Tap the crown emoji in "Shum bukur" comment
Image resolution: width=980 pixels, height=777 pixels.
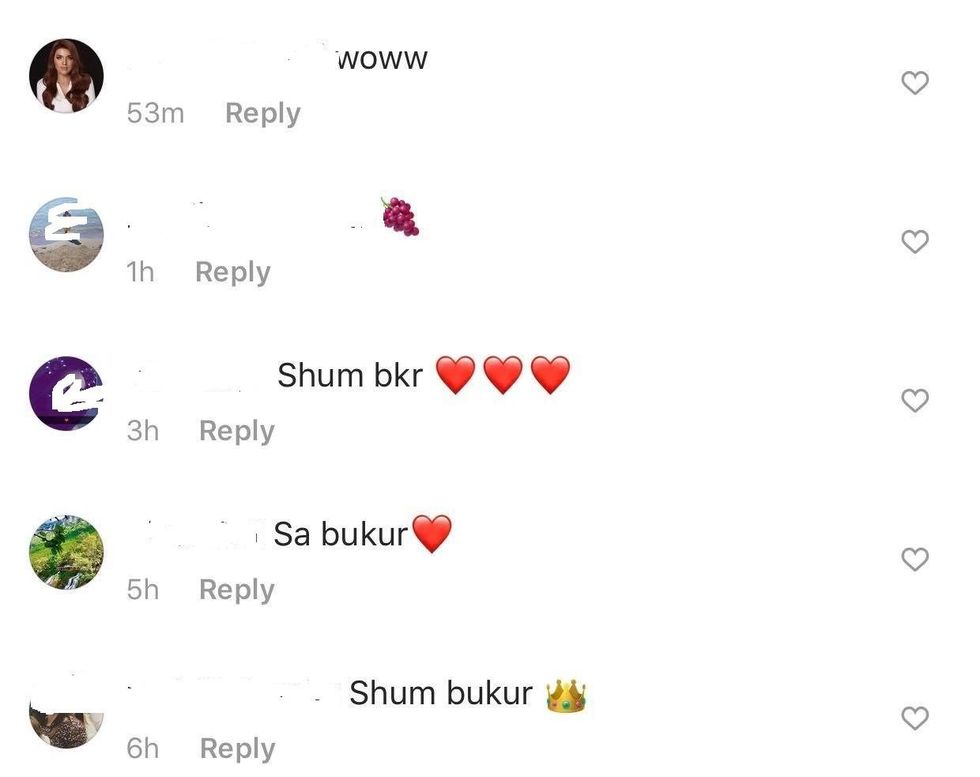[566, 696]
